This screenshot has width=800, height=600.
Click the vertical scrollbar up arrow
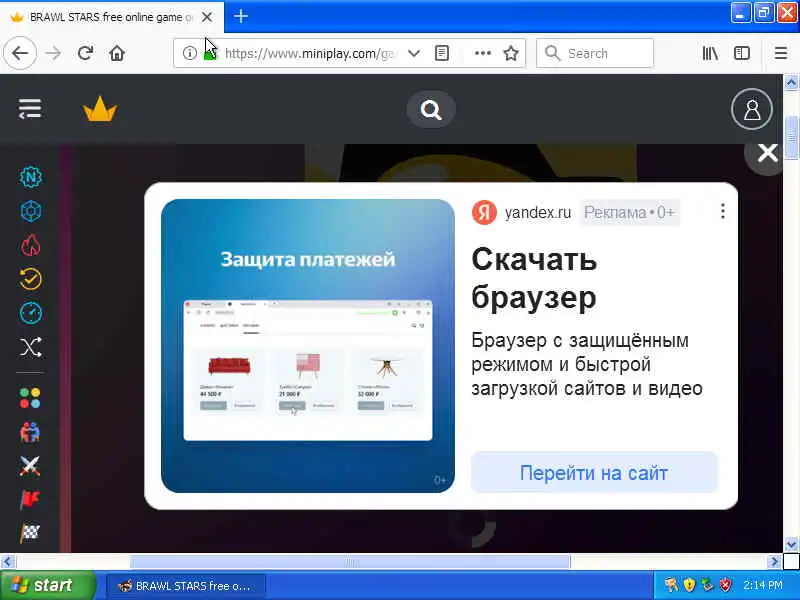coord(791,83)
